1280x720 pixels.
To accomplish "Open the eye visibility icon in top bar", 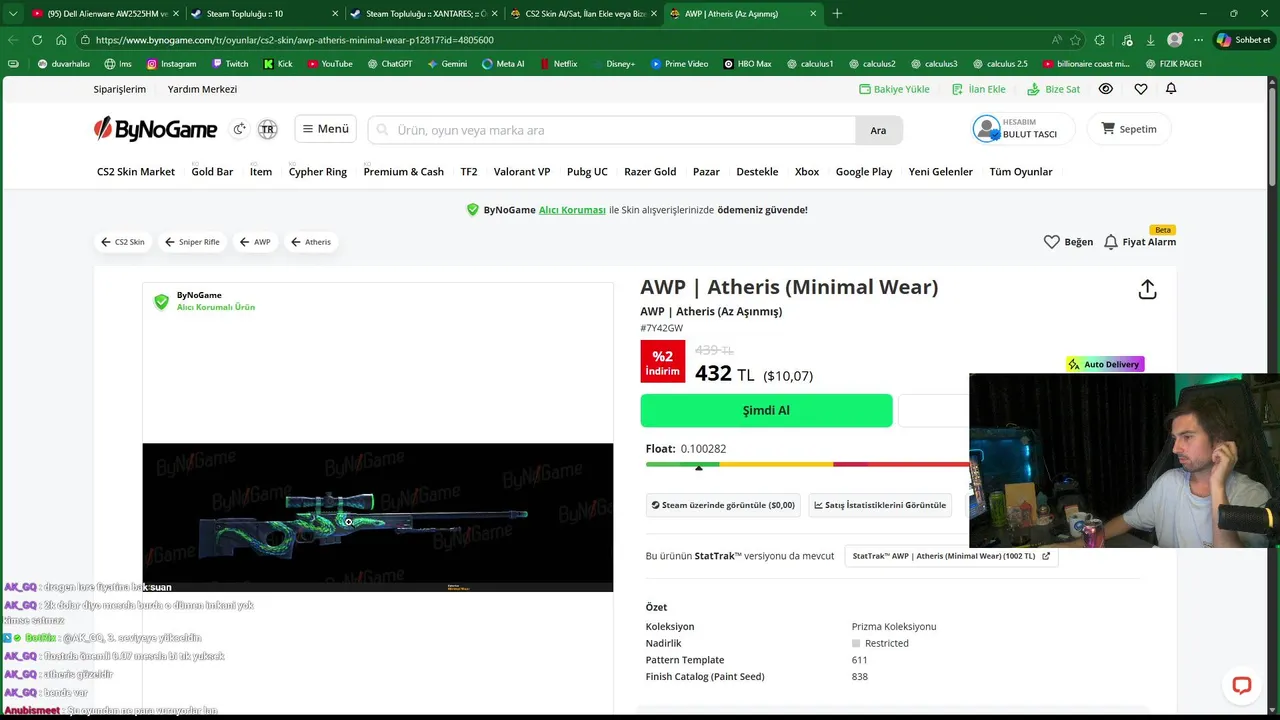I will coord(1106,89).
